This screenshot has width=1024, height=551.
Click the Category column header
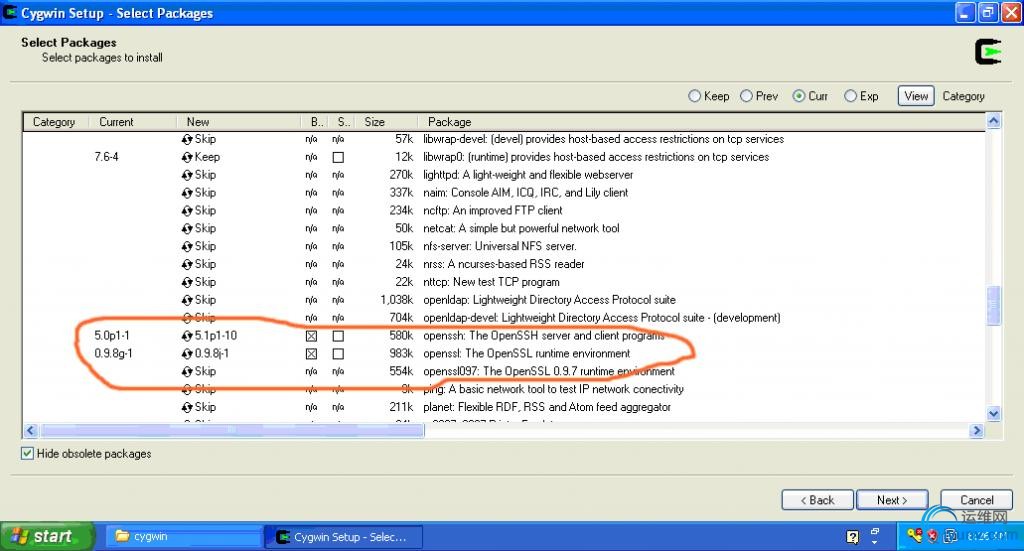pyautogui.click(x=57, y=122)
